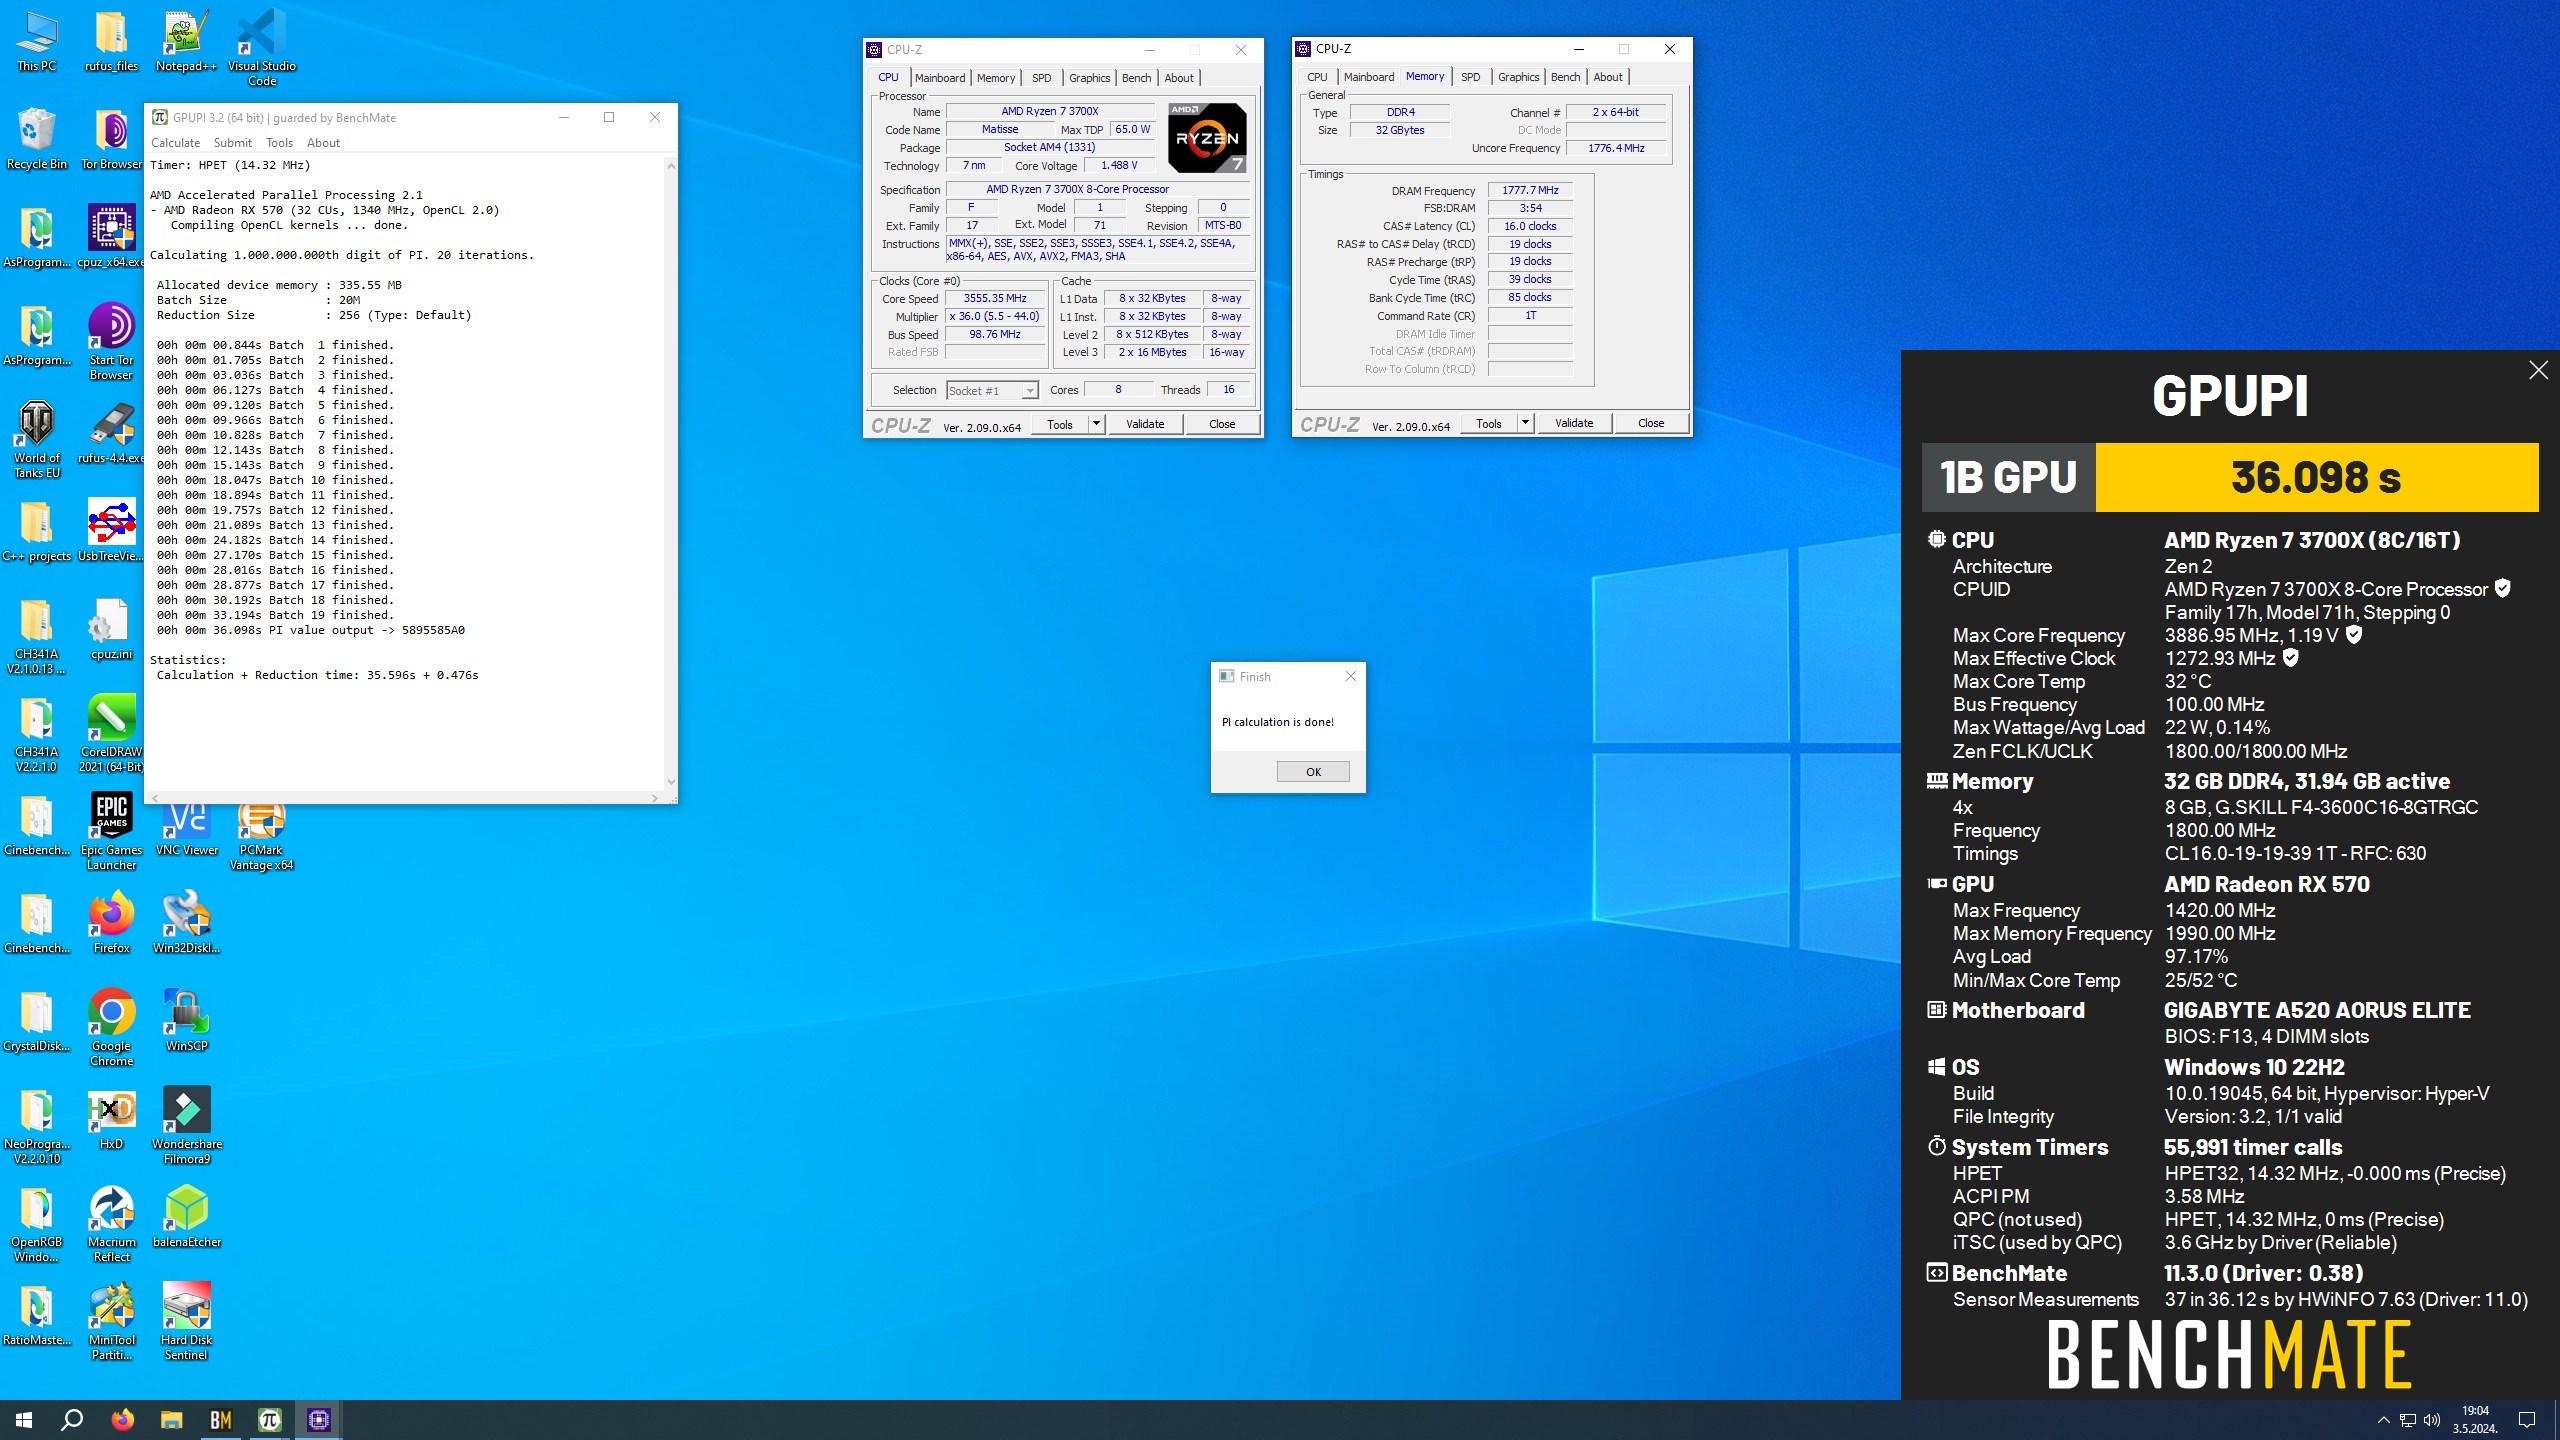Viewport: 2560px width, 1440px height.
Task: Launch UsbTreeView desktop icon
Action: coord(111,532)
